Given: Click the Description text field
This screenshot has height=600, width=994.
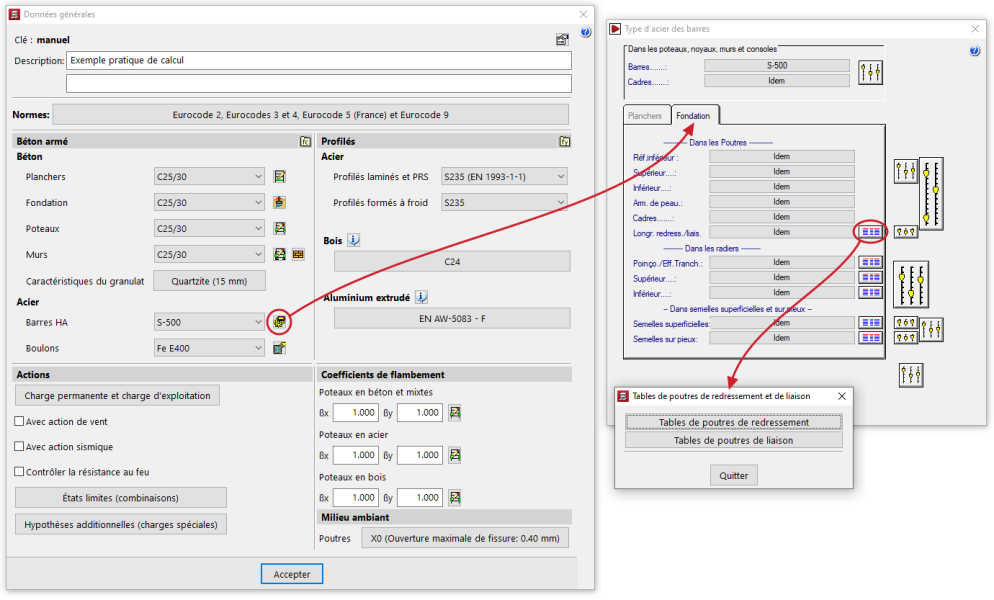Looking at the screenshot, I should tap(319, 60).
